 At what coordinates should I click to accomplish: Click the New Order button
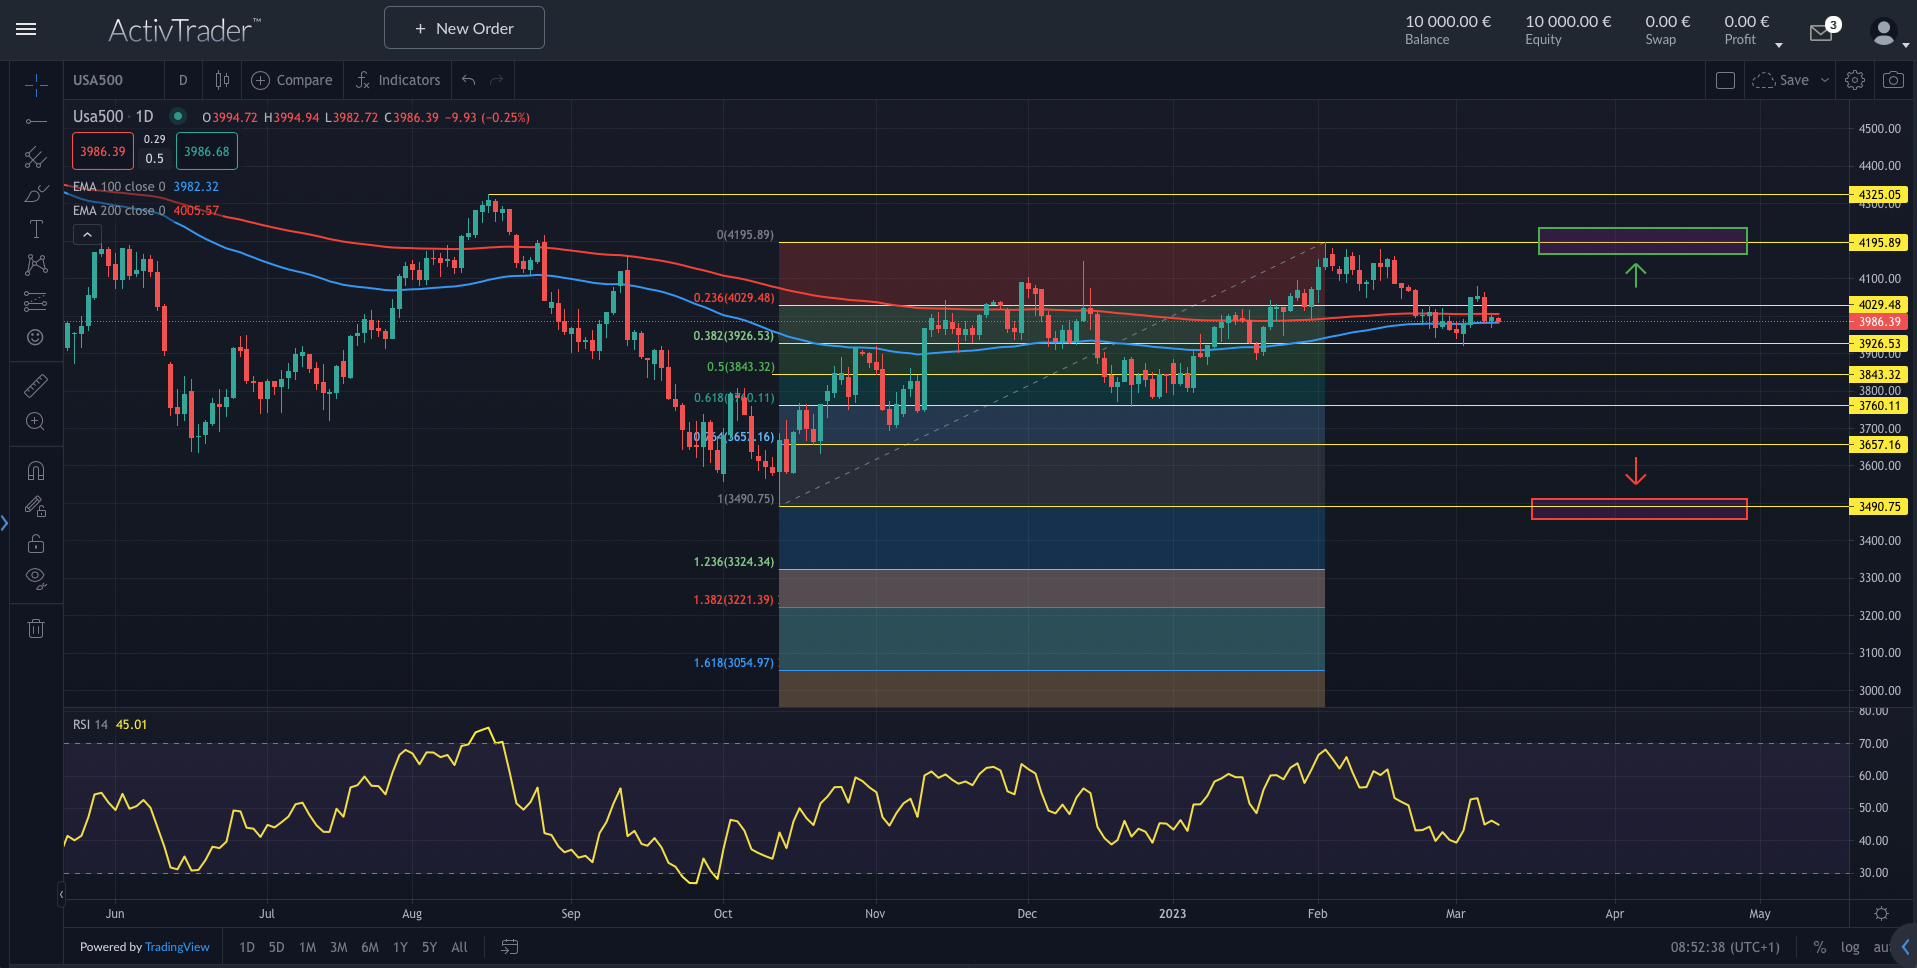coord(463,27)
